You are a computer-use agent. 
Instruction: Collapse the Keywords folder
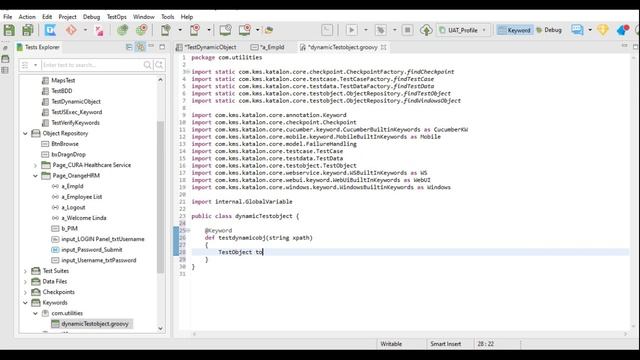[x=25, y=303]
